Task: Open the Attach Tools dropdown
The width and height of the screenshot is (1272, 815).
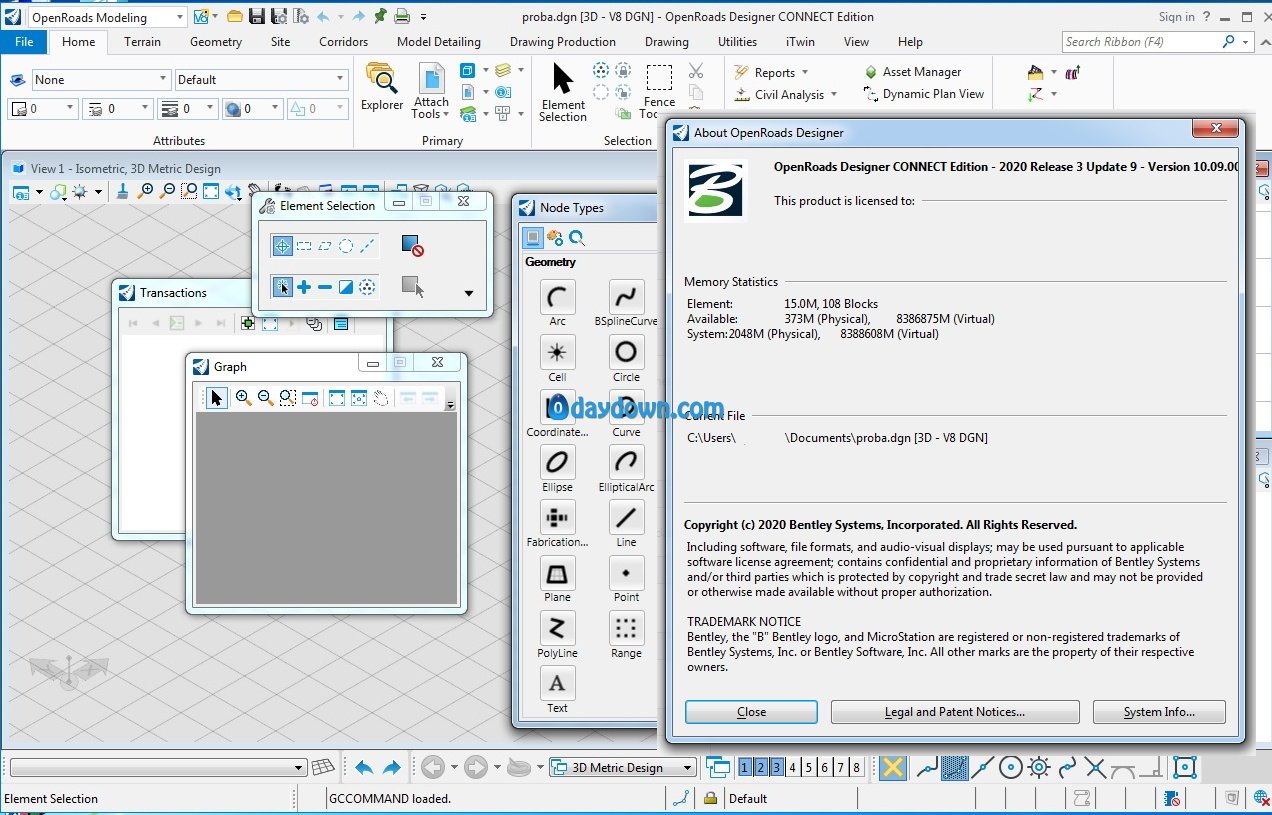Action: point(431,92)
